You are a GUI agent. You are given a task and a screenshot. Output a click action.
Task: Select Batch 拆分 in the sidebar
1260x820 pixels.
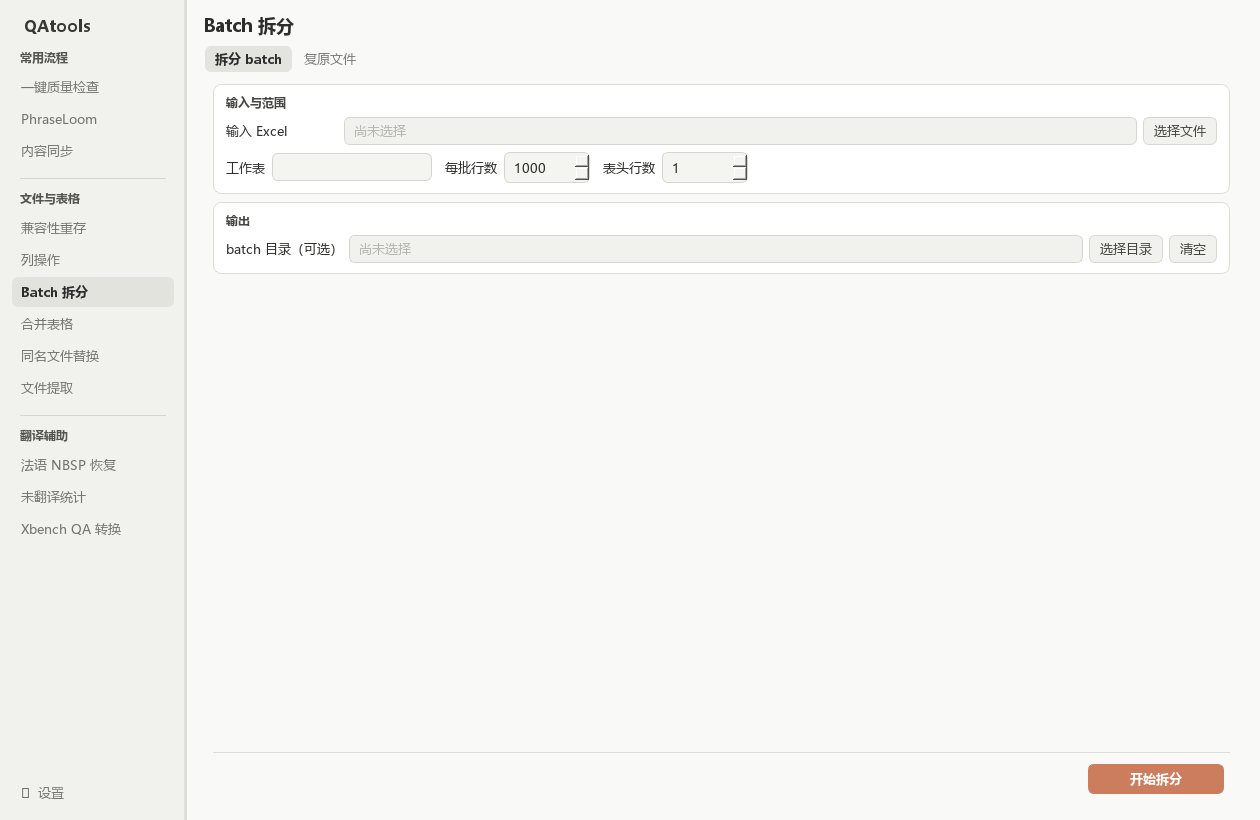click(93, 292)
